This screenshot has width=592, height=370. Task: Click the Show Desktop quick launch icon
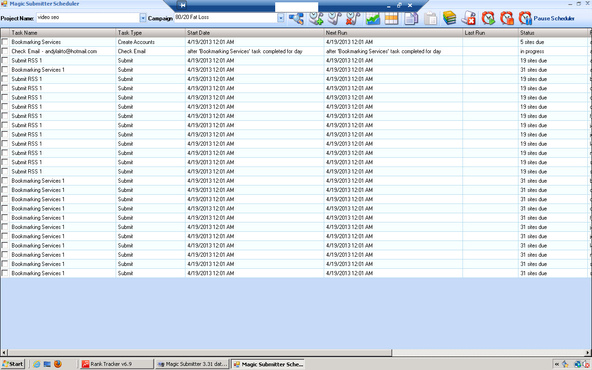tap(47, 364)
